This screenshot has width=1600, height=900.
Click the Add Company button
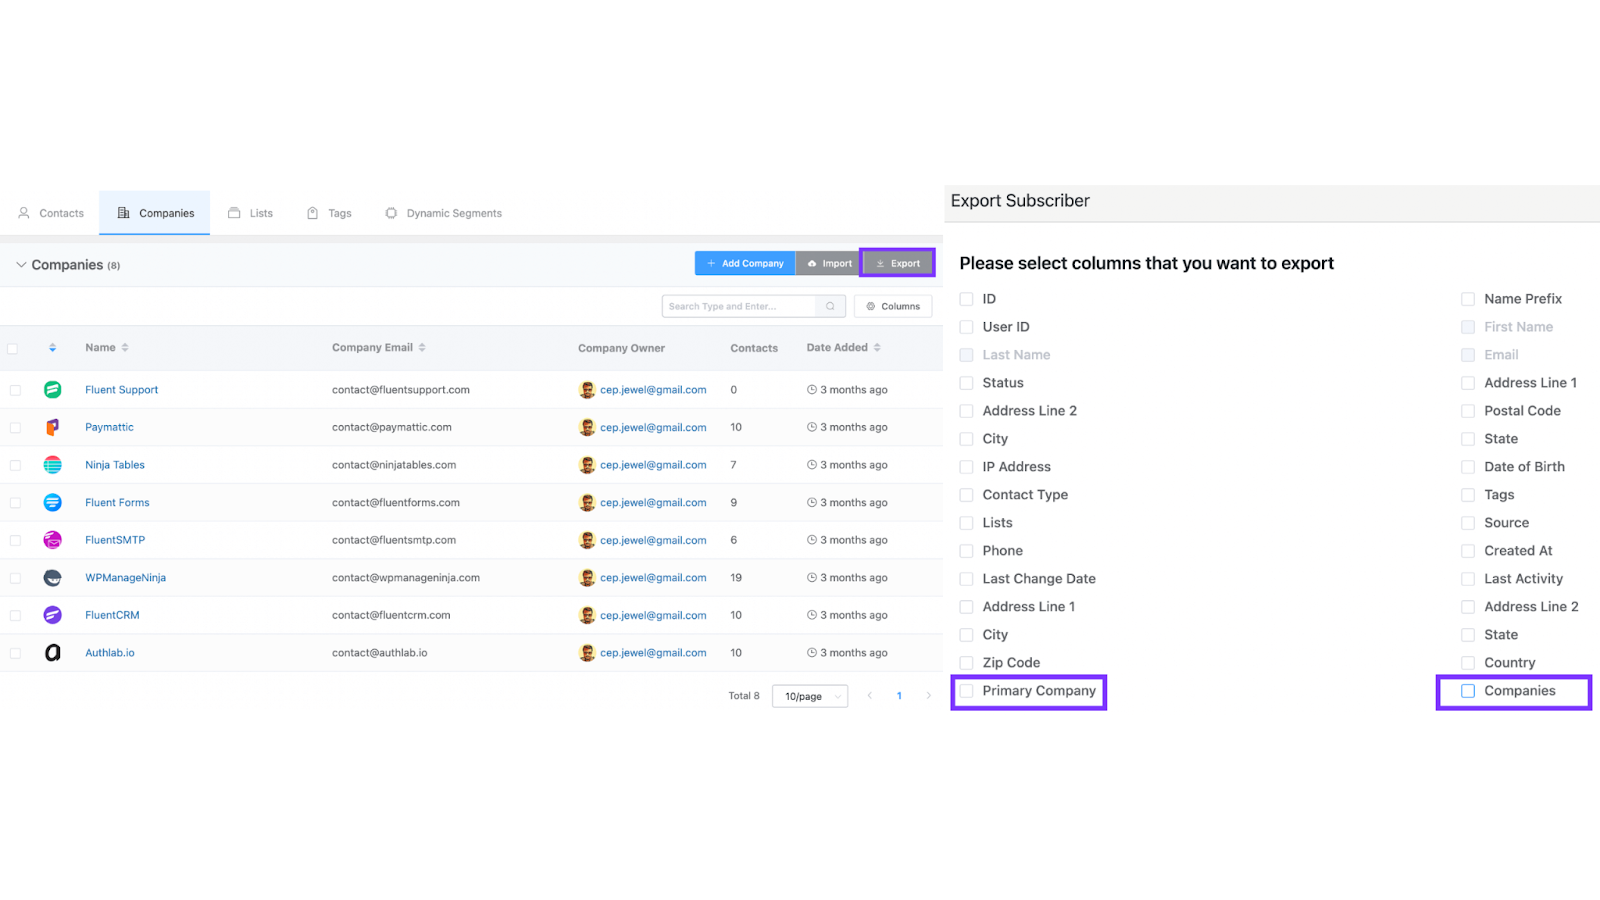[x=745, y=263]
